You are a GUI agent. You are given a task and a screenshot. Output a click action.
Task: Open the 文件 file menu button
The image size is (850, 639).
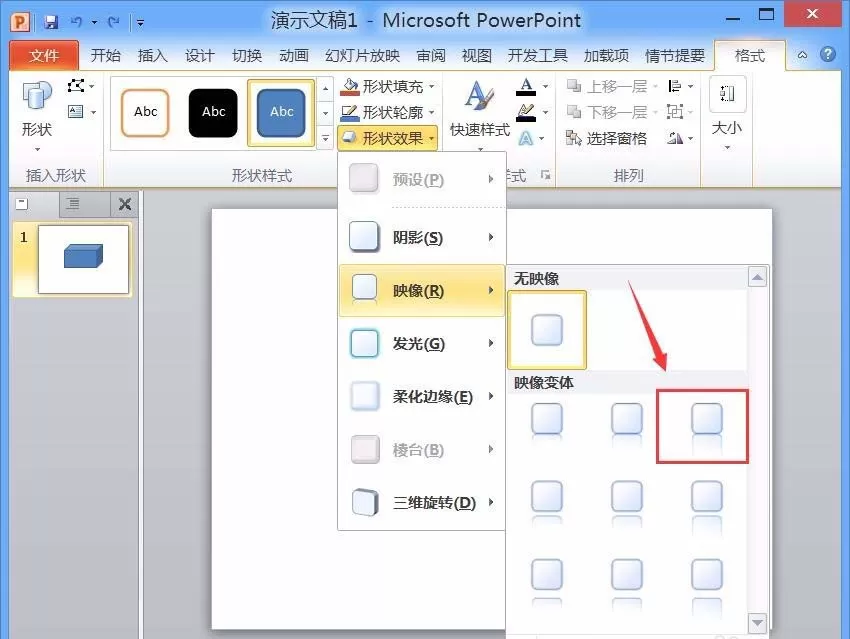click(44, 55)
